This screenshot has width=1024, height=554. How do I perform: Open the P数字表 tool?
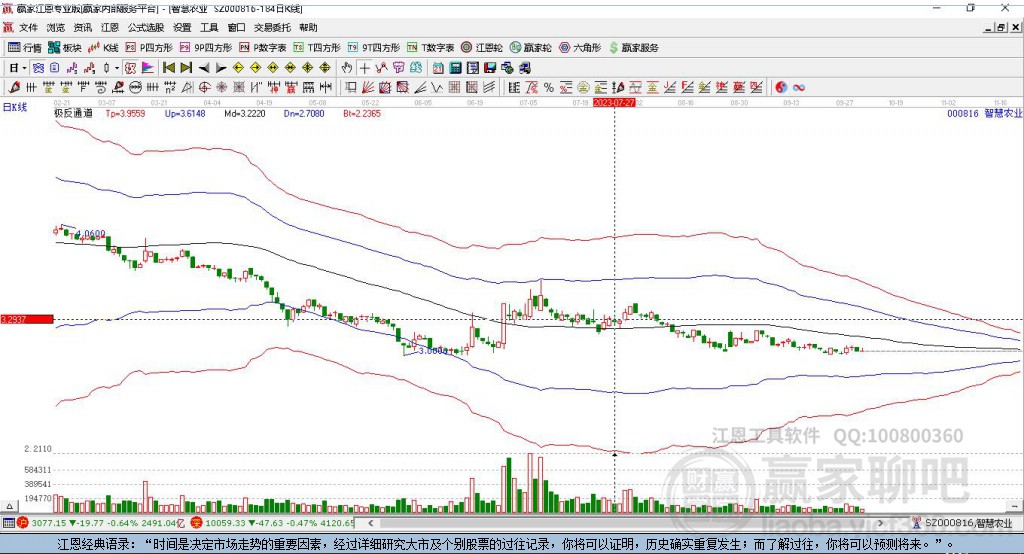tap(263, 48)
